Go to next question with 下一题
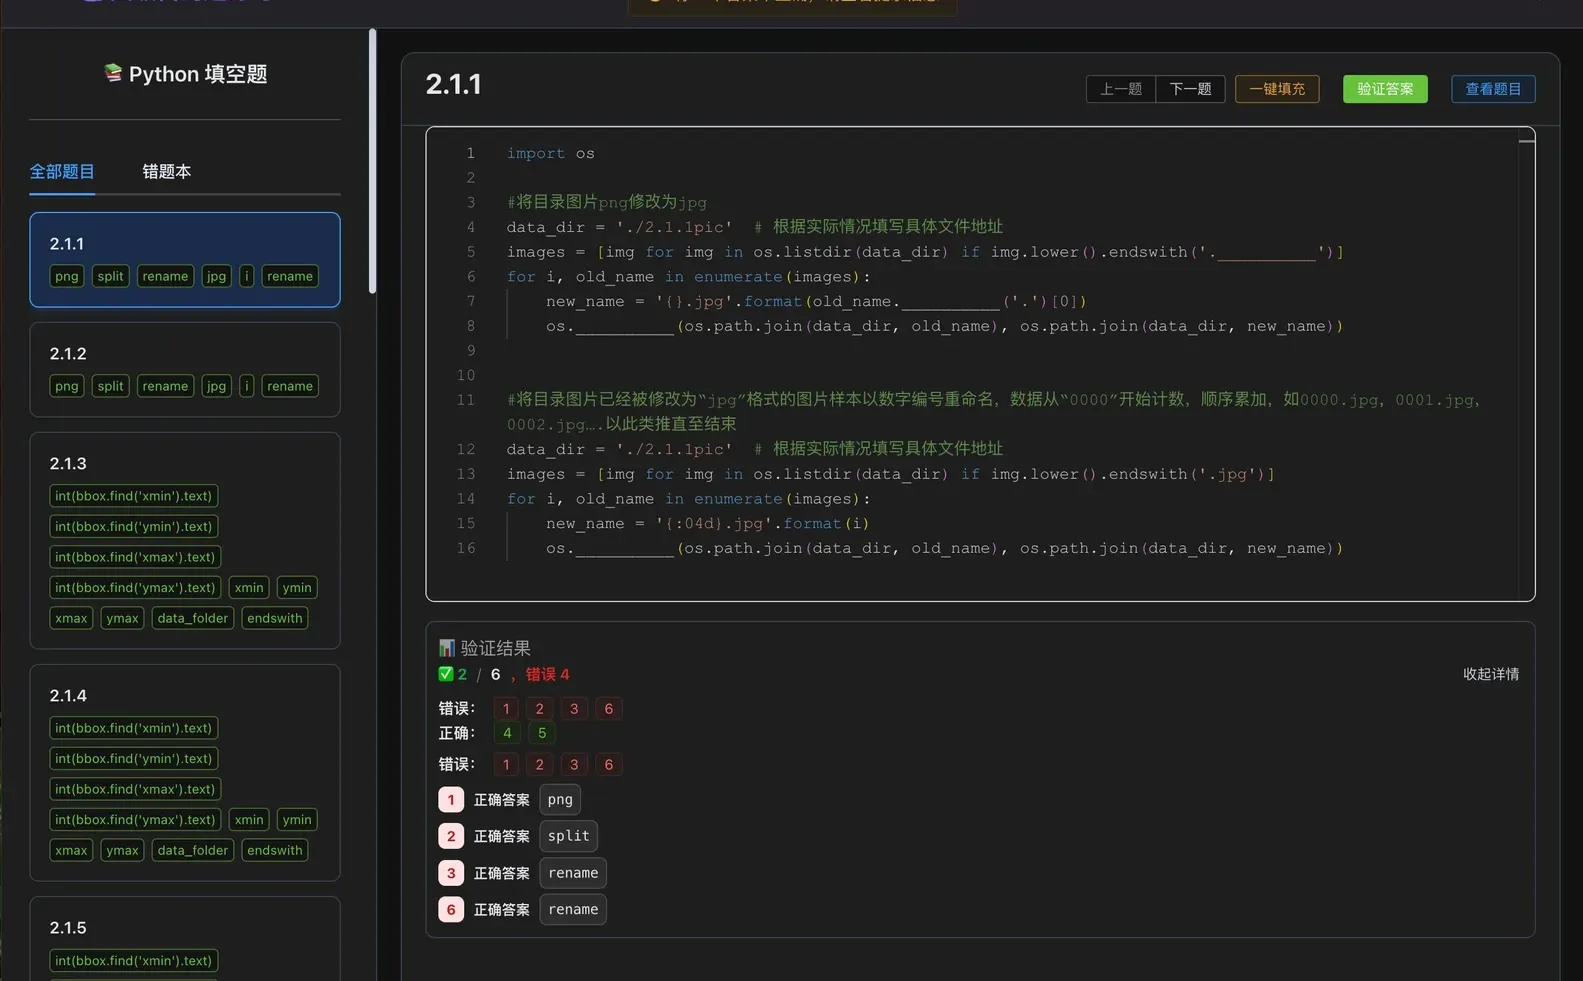Image resolution: width=1583 pixels, height=981 pixels. point(1190,89)
